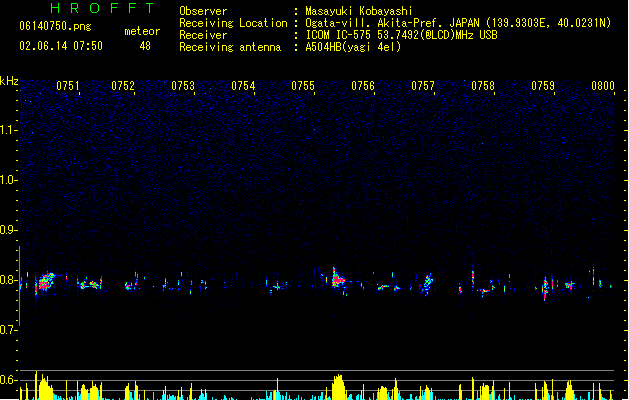Click the 'Receiving Location' label
The image size is (629, 400).
pyautogui.click(x=233, y=23)
